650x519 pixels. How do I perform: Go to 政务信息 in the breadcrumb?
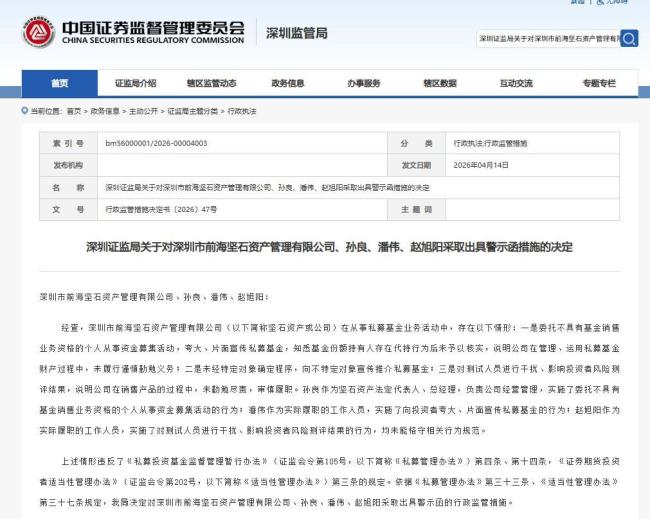[105, 111]
